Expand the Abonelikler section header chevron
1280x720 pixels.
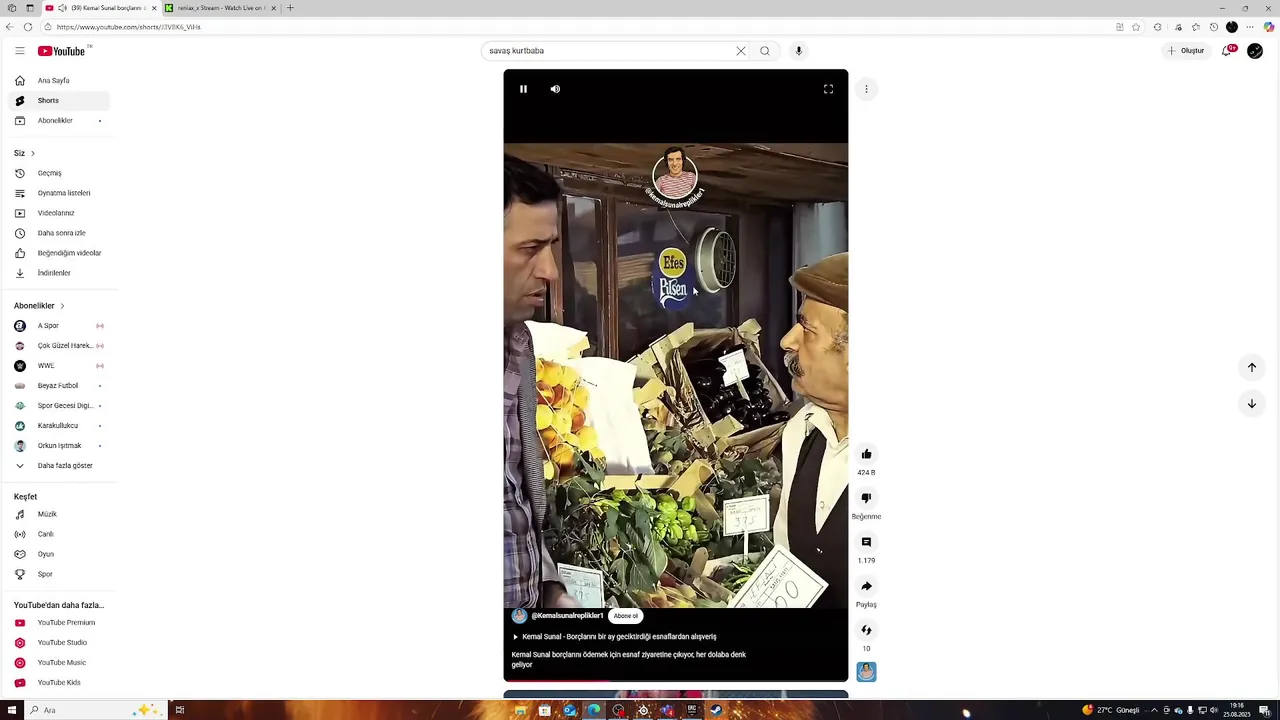pyautogui.click(x=62, y=306)
